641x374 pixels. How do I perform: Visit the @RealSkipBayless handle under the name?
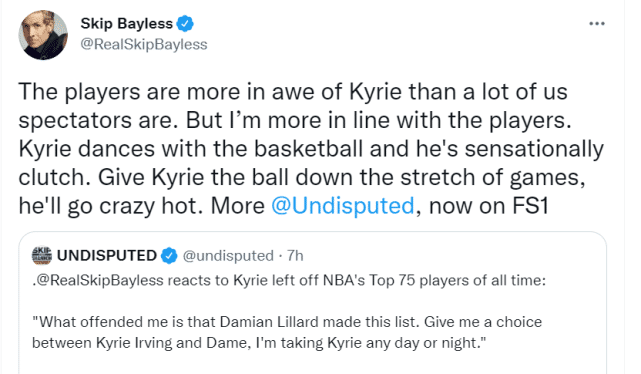(x=144, y=44)
